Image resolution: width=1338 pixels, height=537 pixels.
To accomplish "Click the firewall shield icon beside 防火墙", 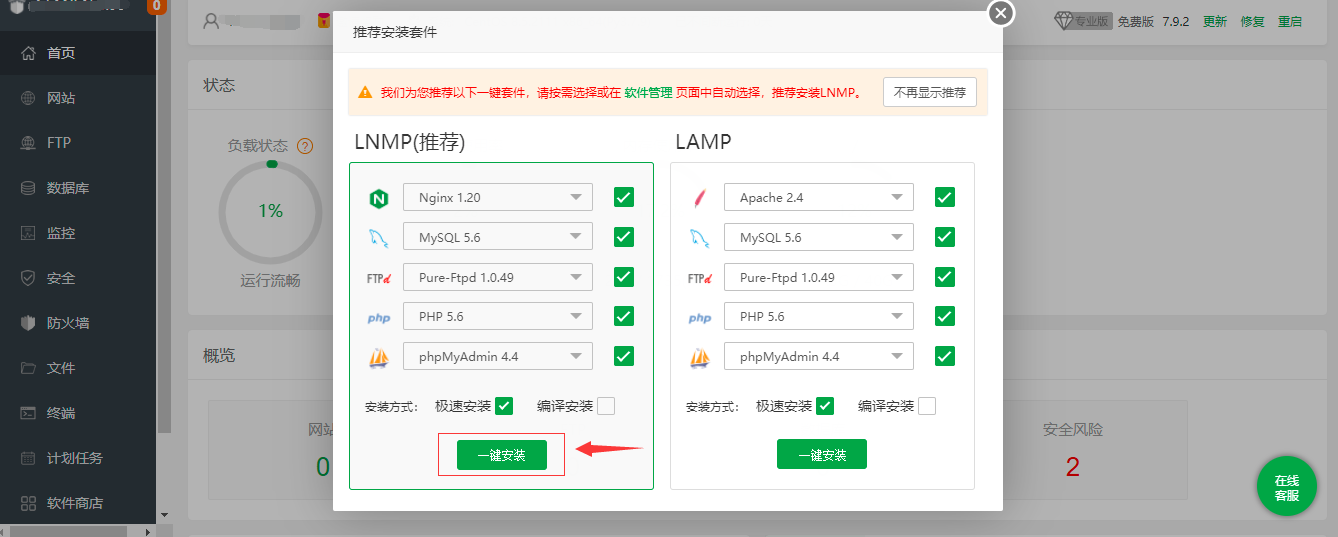I will click(x=28, y=323).
